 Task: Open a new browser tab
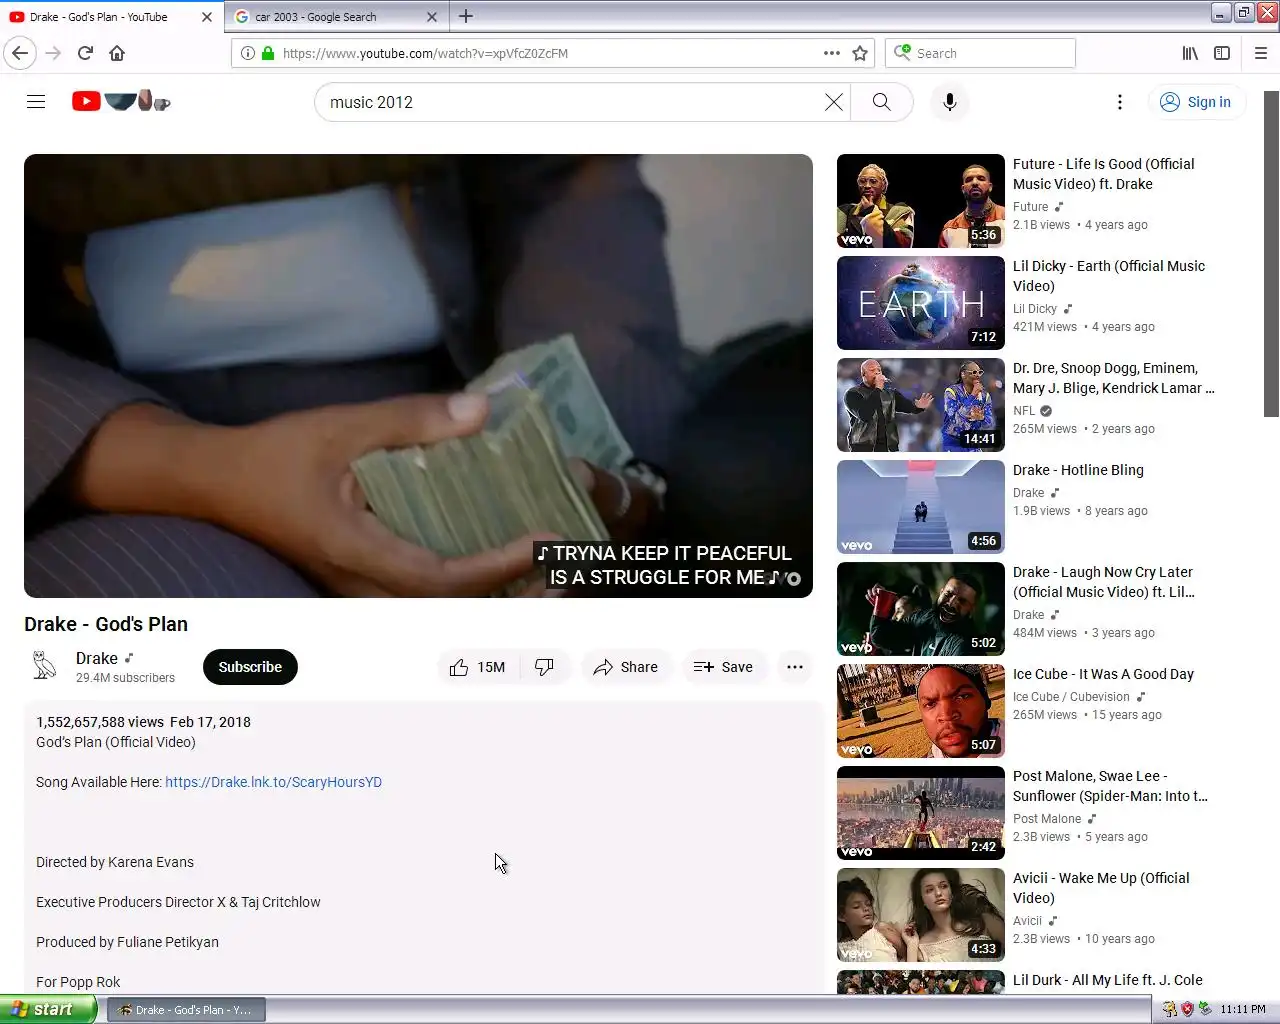tap(466, 16)
